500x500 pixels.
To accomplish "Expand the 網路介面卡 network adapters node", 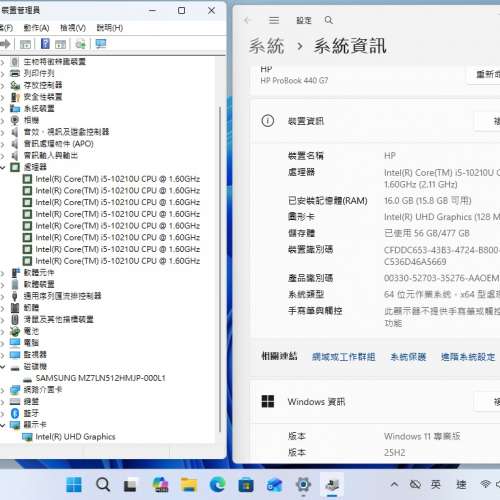I will pyautogui.click(x=3, y=390).
